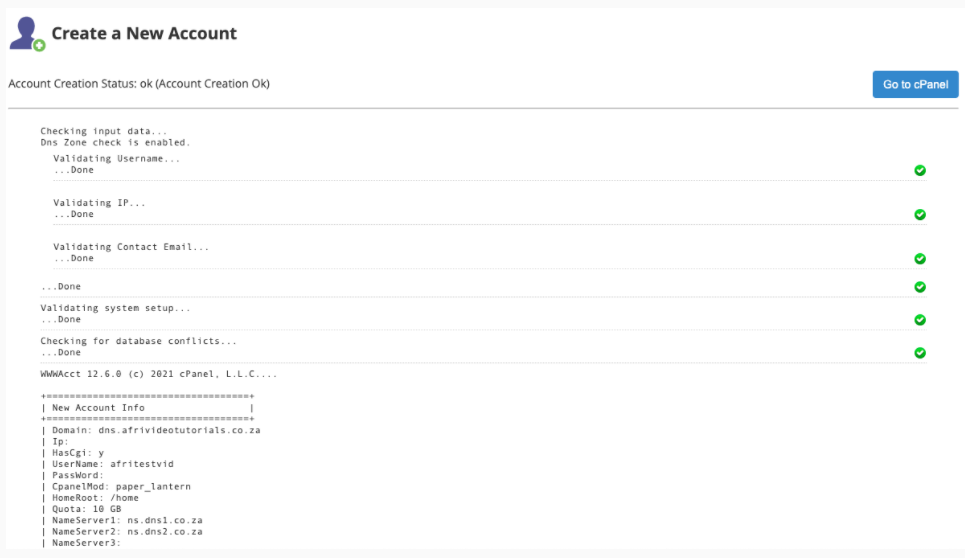Select the Validating Username text line
The height and width of the screenshot is (558, 965).
(x=117, y=159)
